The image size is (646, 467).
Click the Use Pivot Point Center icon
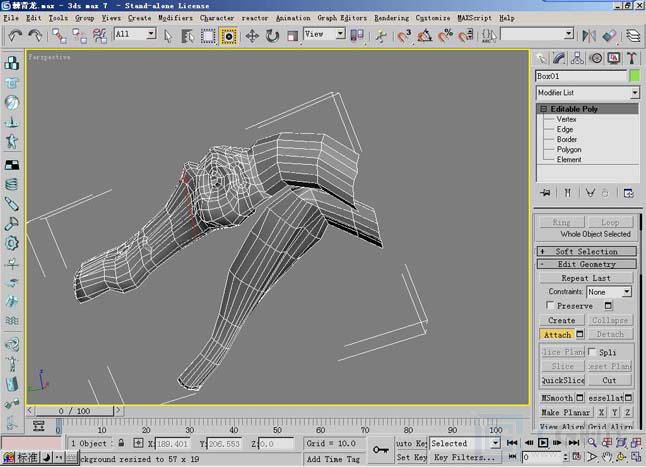357,36
